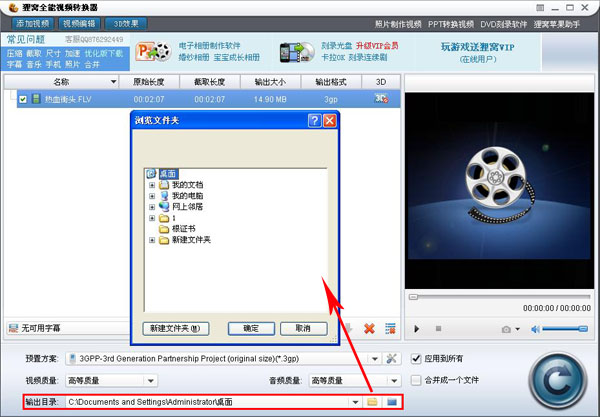The image size is (600, 417).
Task: Open the PPT转换视频 link
Action: pyautogui.click(x=451, y=24)
